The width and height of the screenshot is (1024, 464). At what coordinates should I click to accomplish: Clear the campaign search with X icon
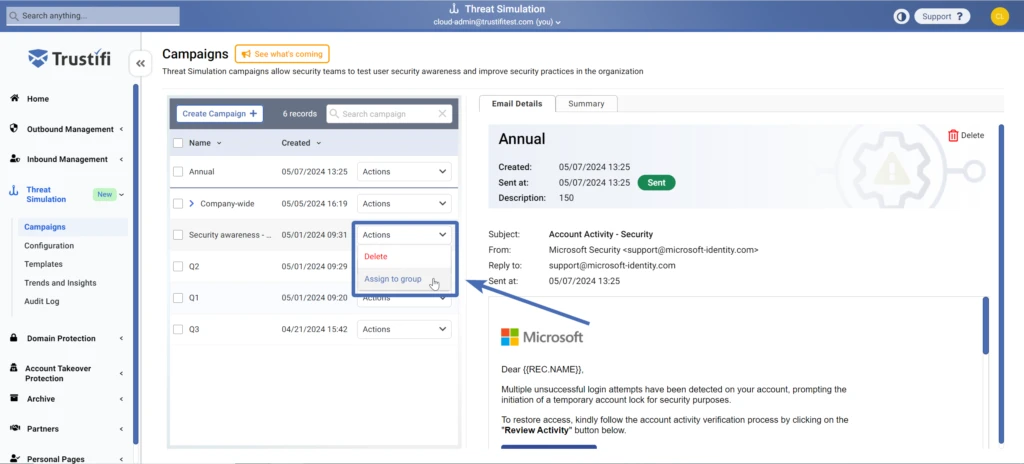pyautogui.click(x=442, y=114)
